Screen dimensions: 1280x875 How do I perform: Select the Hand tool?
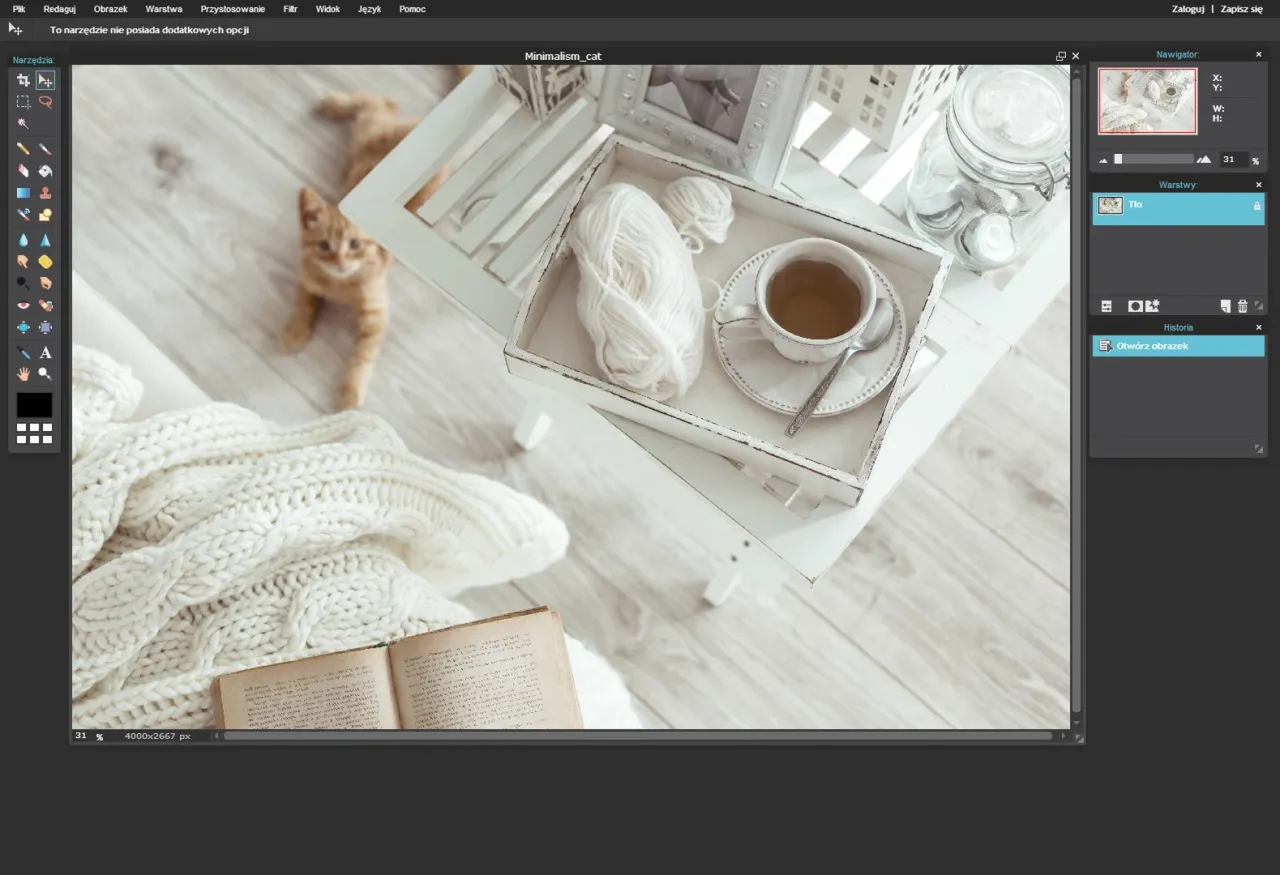[23, 373]
